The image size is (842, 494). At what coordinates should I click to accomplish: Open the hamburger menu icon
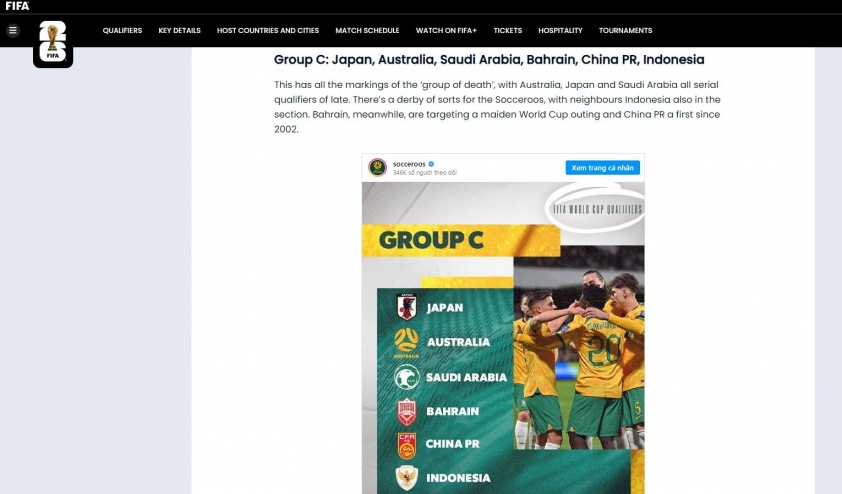click(13, 31)
